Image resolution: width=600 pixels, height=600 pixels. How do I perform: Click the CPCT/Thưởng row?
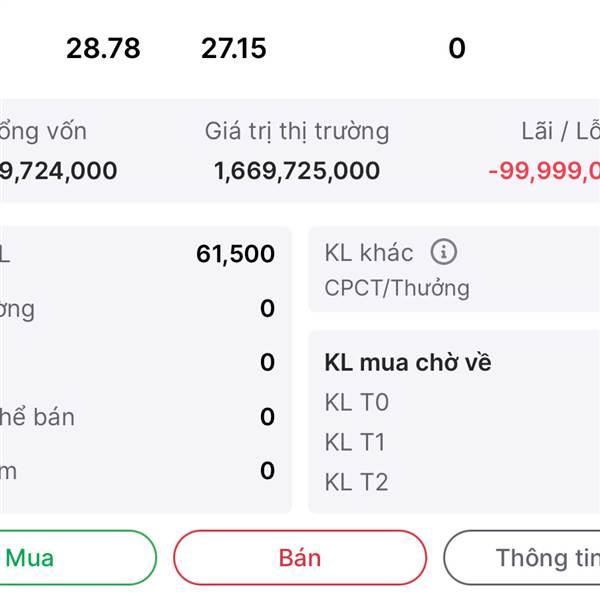(x=397, y=288)
